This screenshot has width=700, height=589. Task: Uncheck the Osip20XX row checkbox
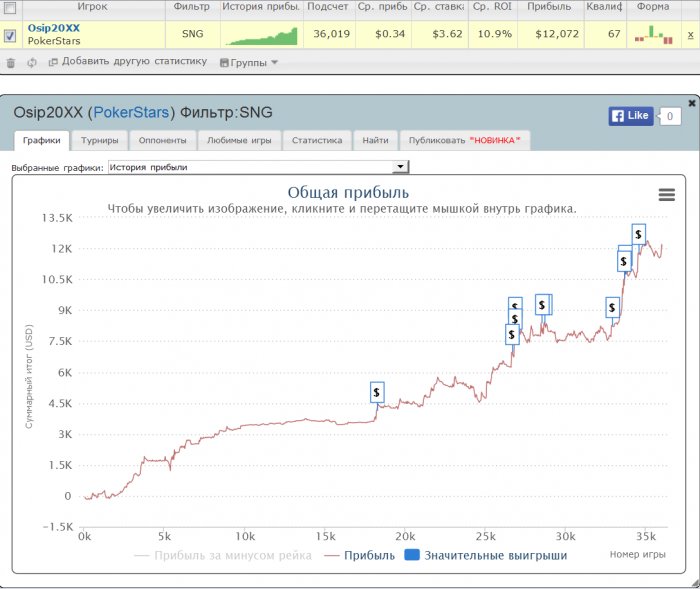click(x=10, y=35)
